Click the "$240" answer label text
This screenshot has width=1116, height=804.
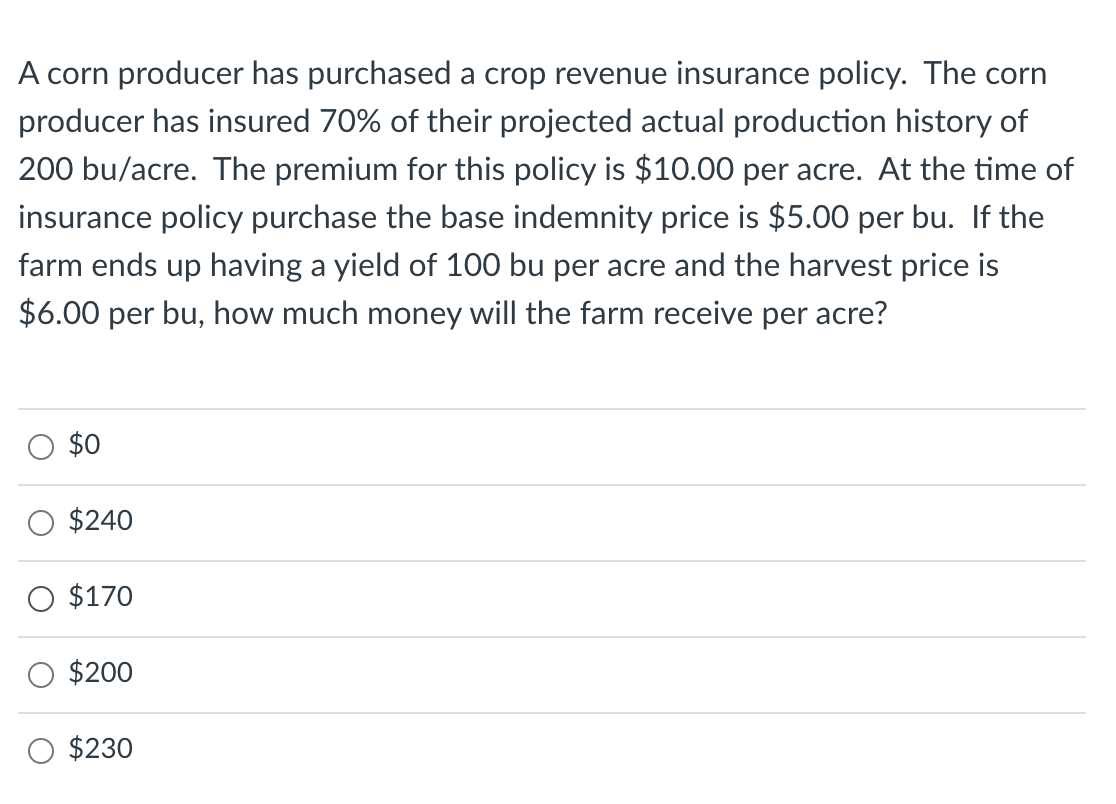click(100, 521)
